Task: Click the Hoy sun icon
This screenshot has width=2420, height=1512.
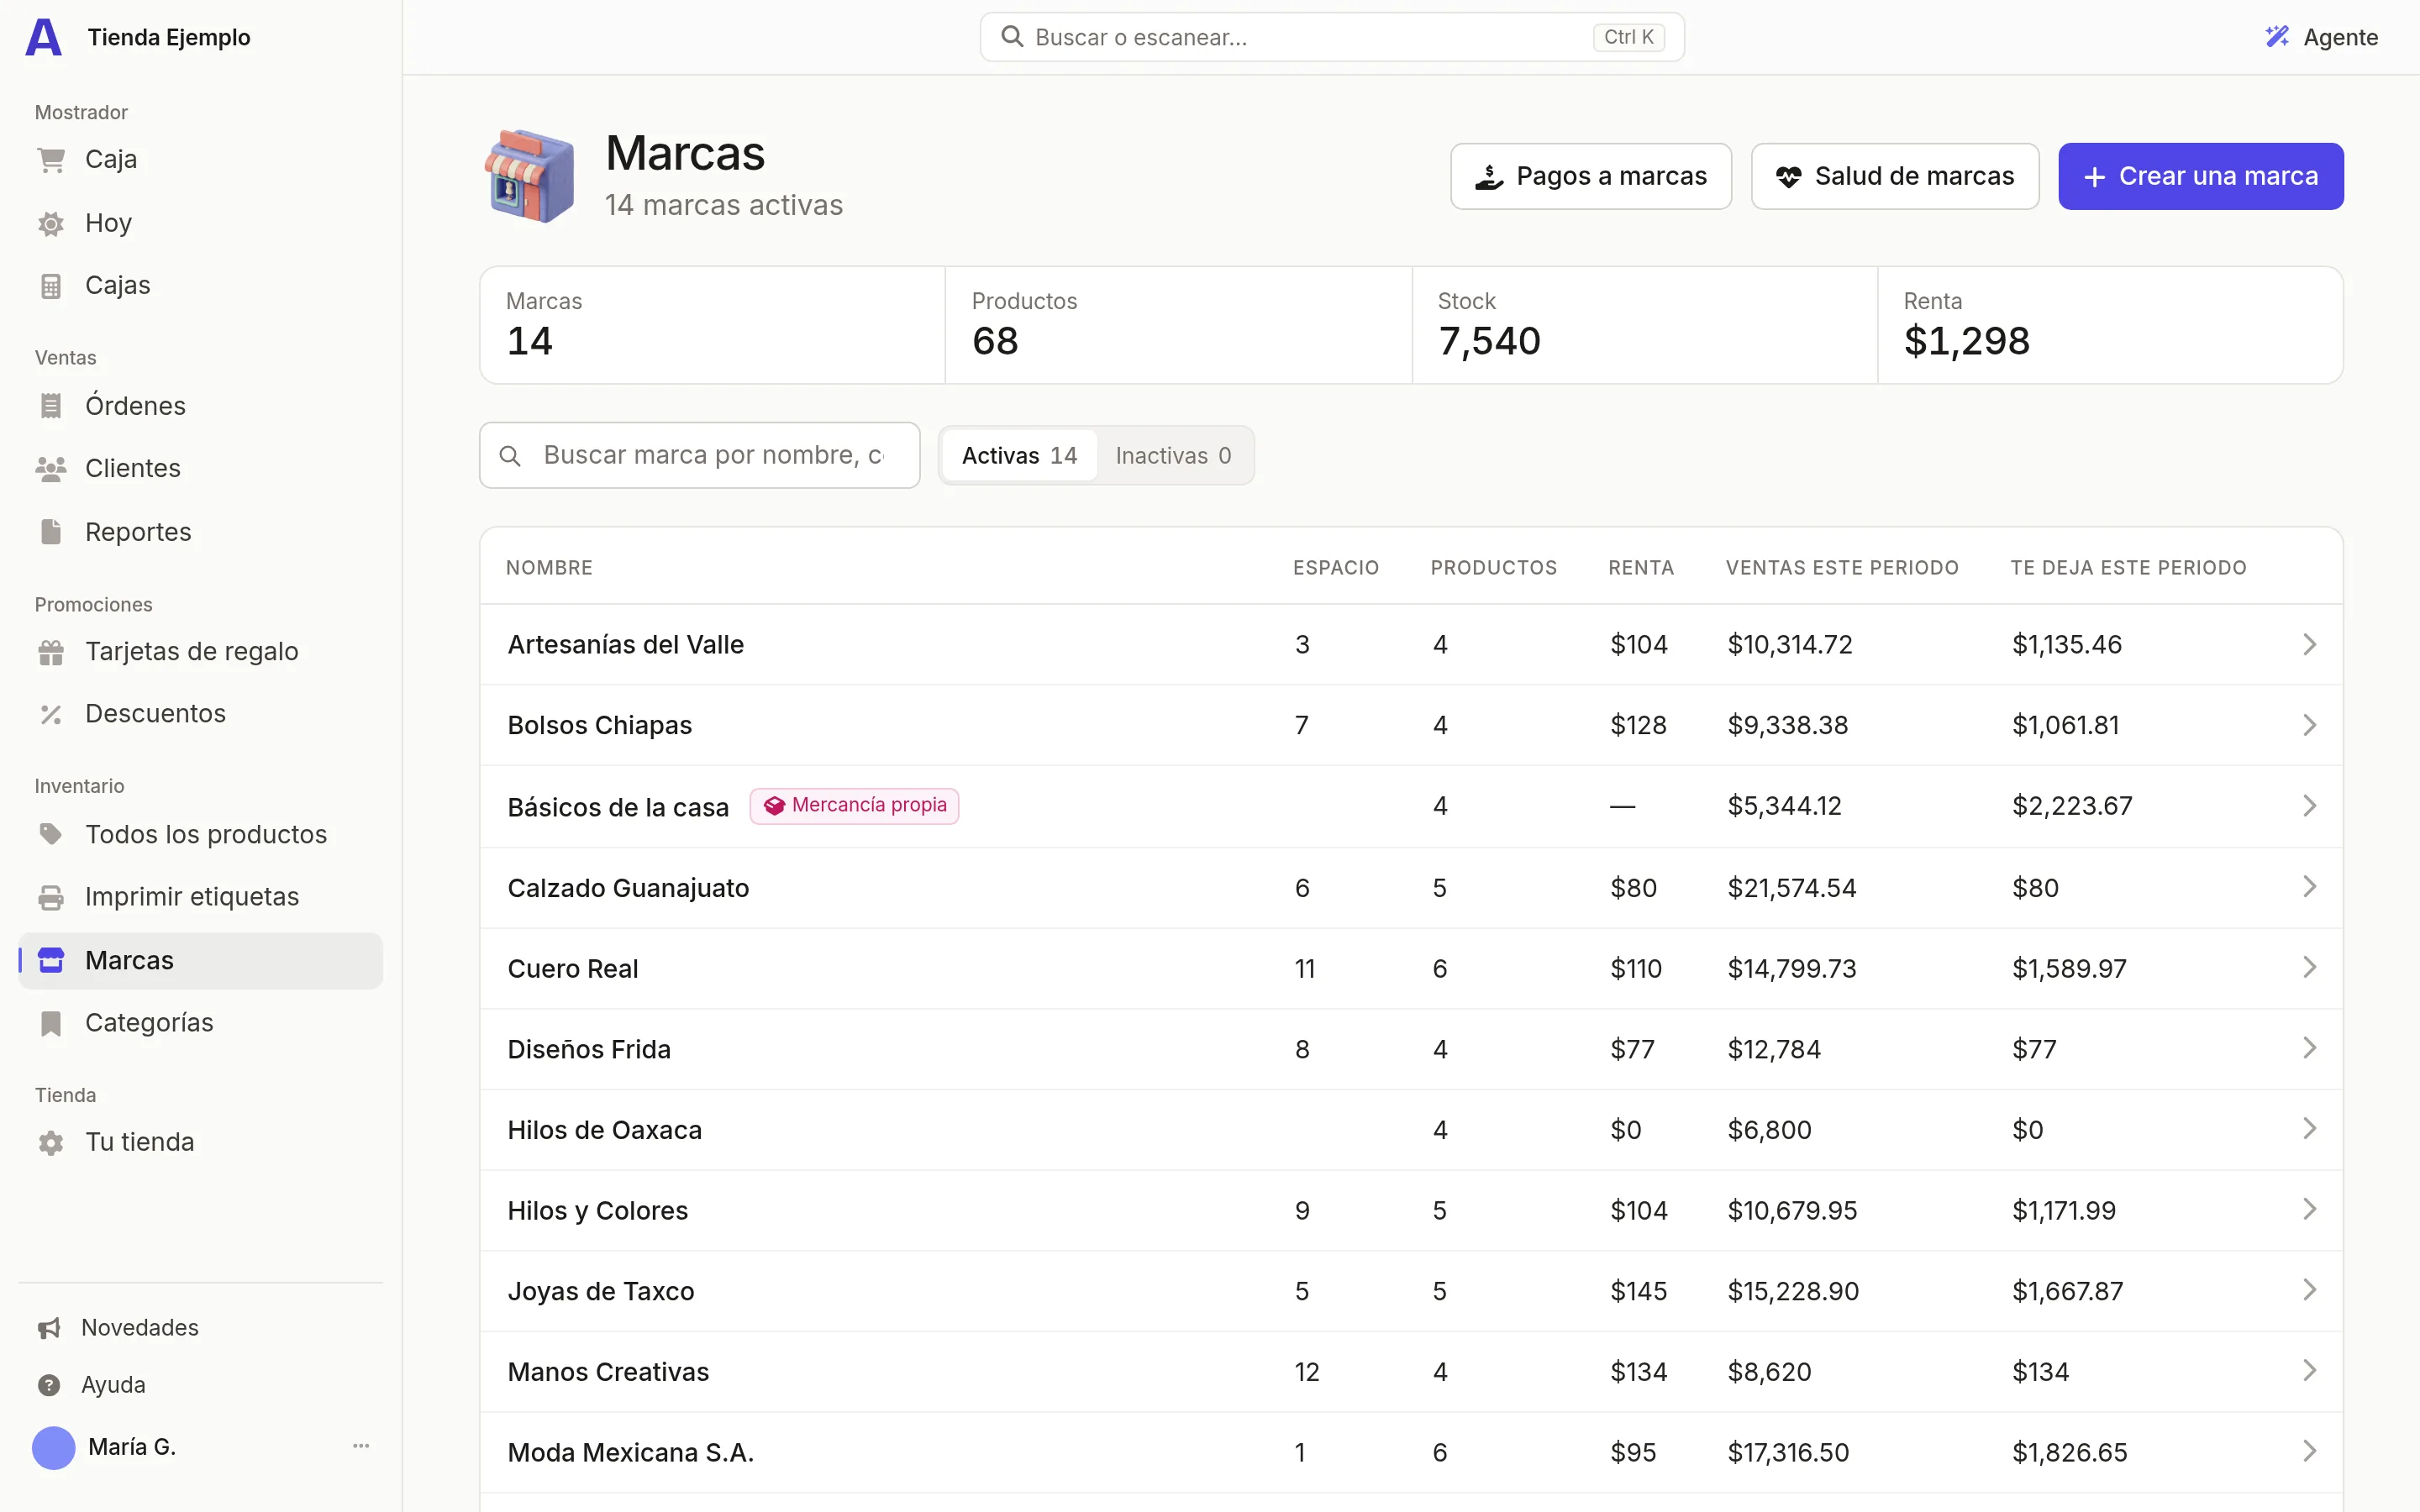Action: click(51, 223)
